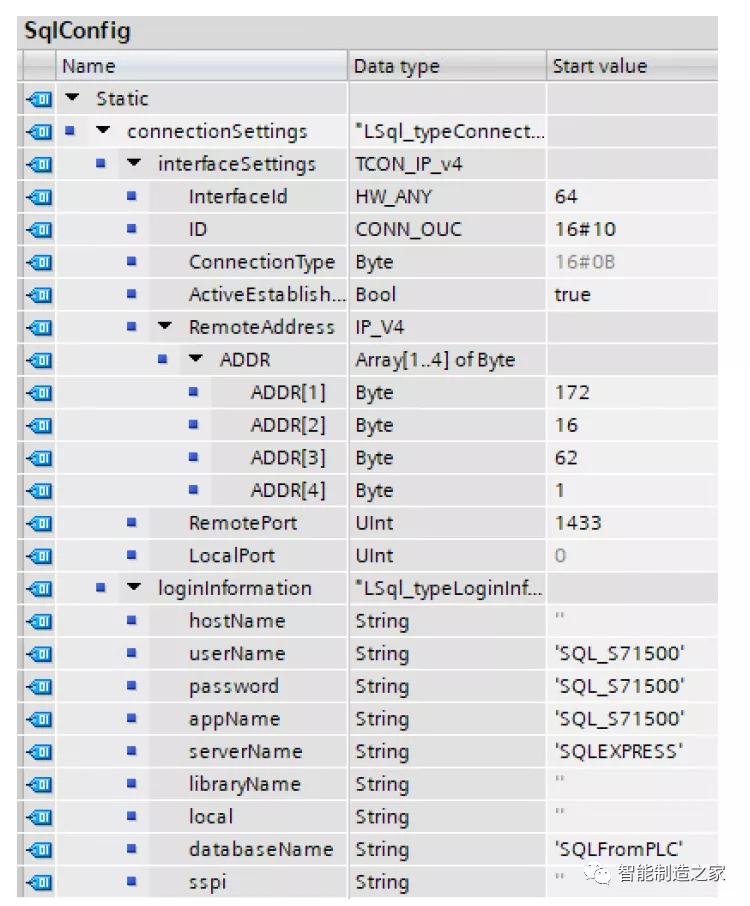750x906 pixels.
Task: Click the tag icon in the ADDR[3] row
Action: (x=39, y=458)
